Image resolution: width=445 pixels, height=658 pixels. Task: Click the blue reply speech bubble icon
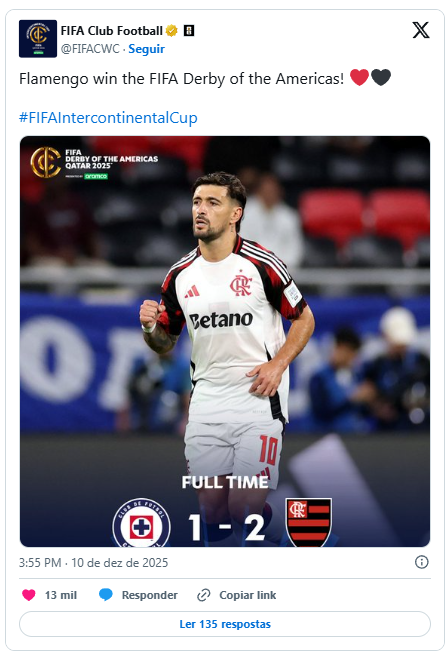tap(106, 595)
